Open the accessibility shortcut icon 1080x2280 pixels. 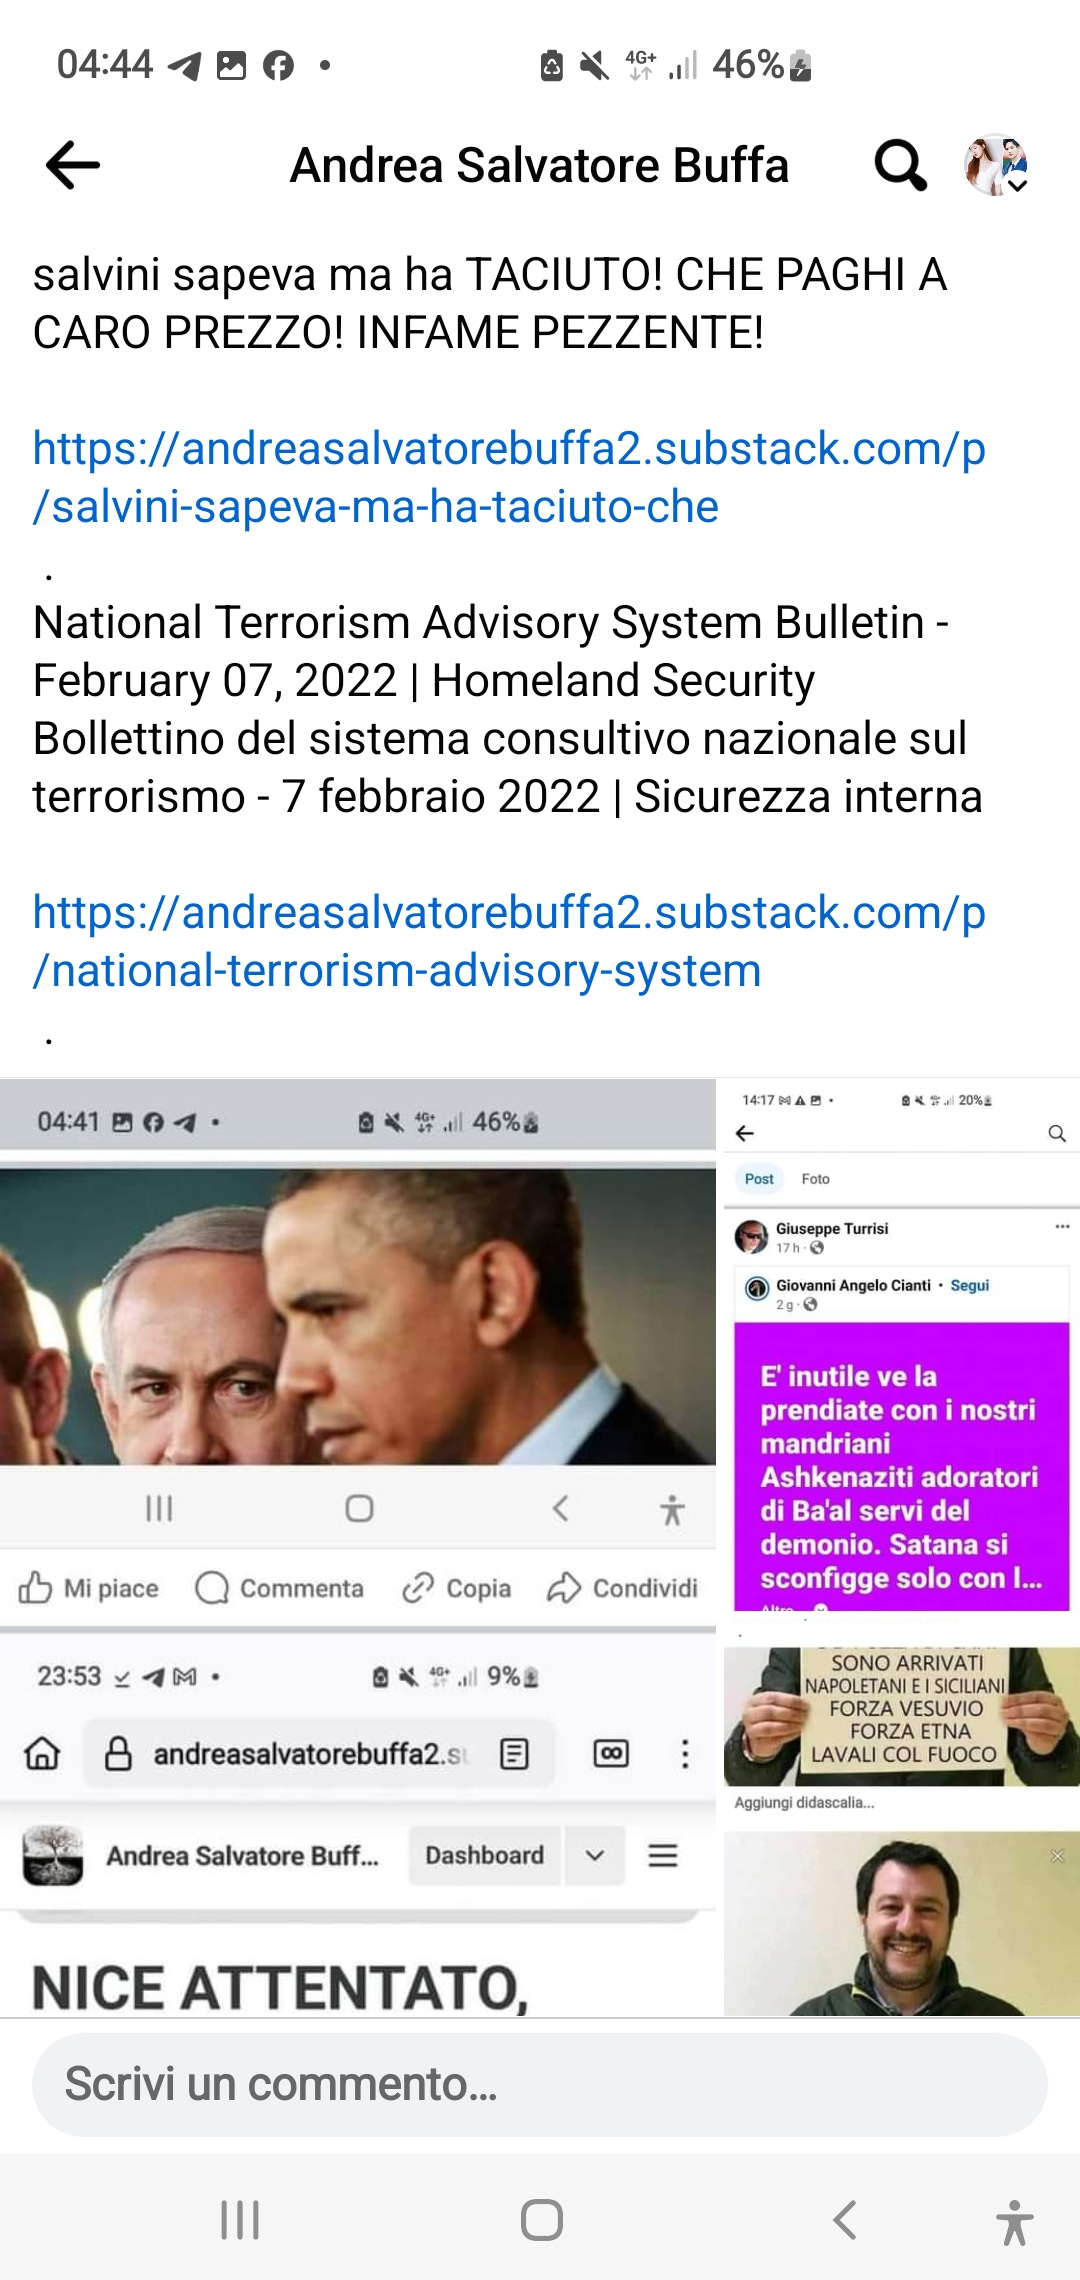[1014, 2222]
